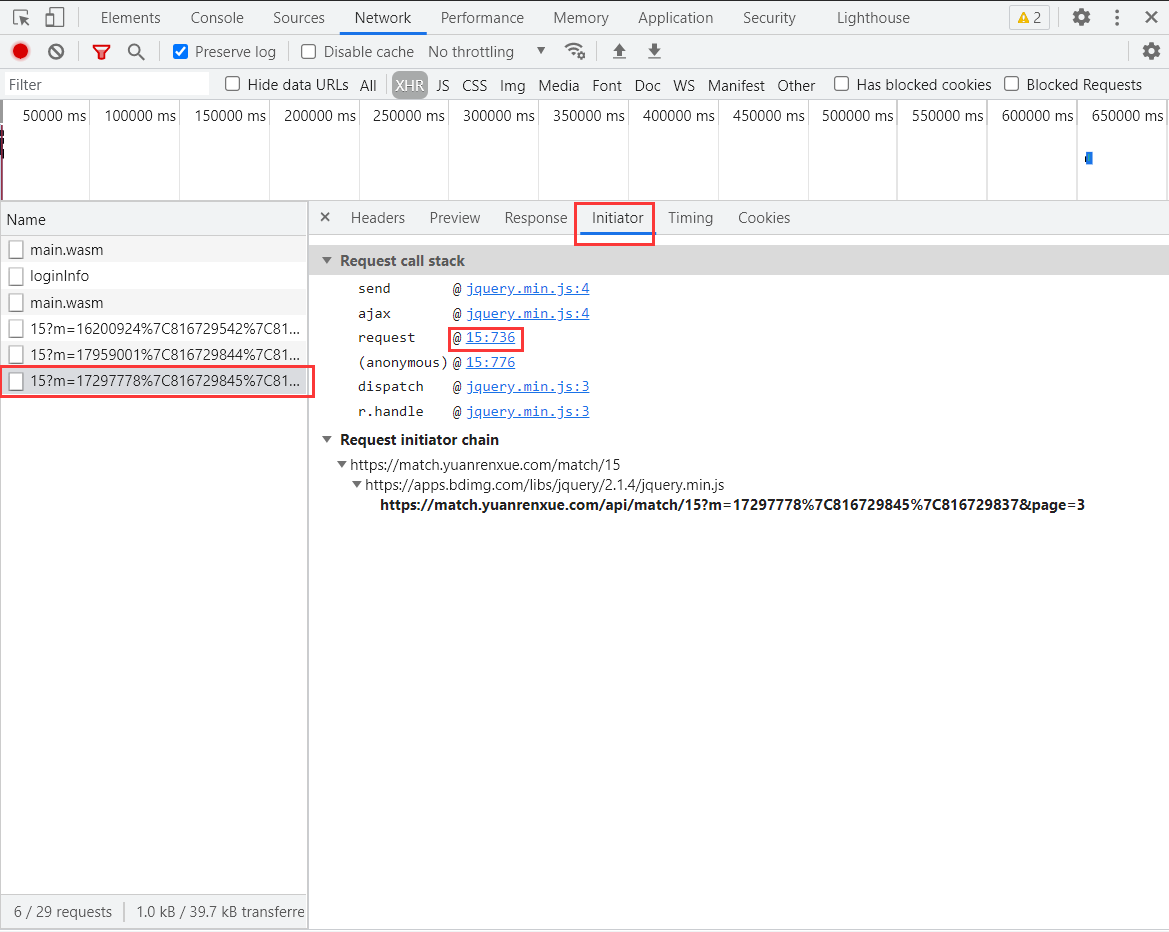Click the Filter text input field

[x=106, y=85]
